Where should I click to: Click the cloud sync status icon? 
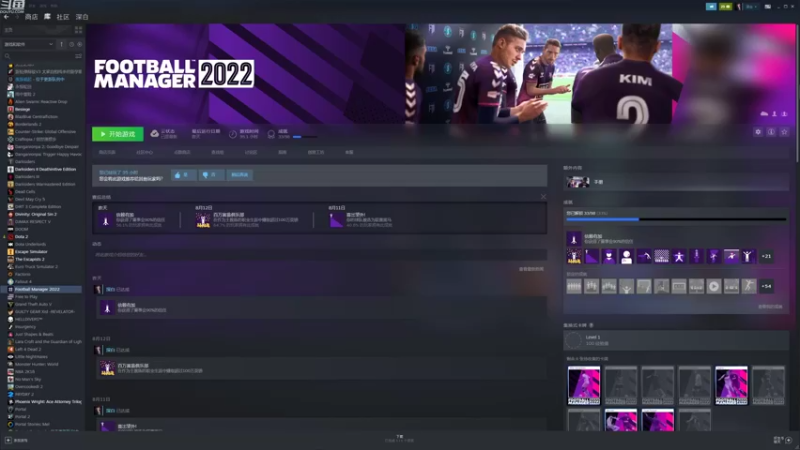(x=154, y=134)
